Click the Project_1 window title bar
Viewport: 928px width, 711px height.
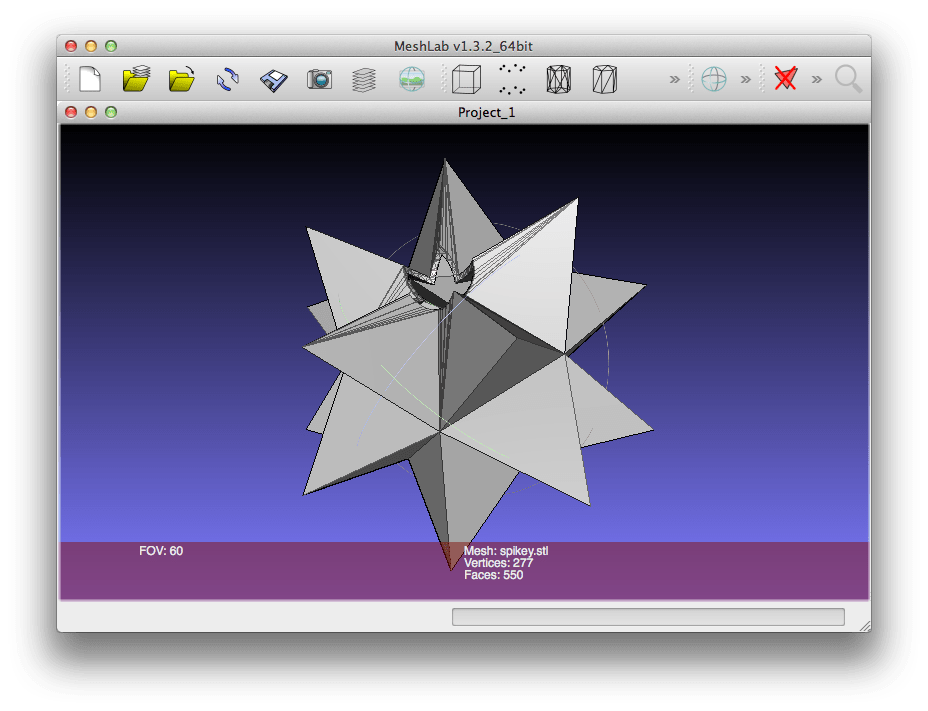click(x=487, y=113)
